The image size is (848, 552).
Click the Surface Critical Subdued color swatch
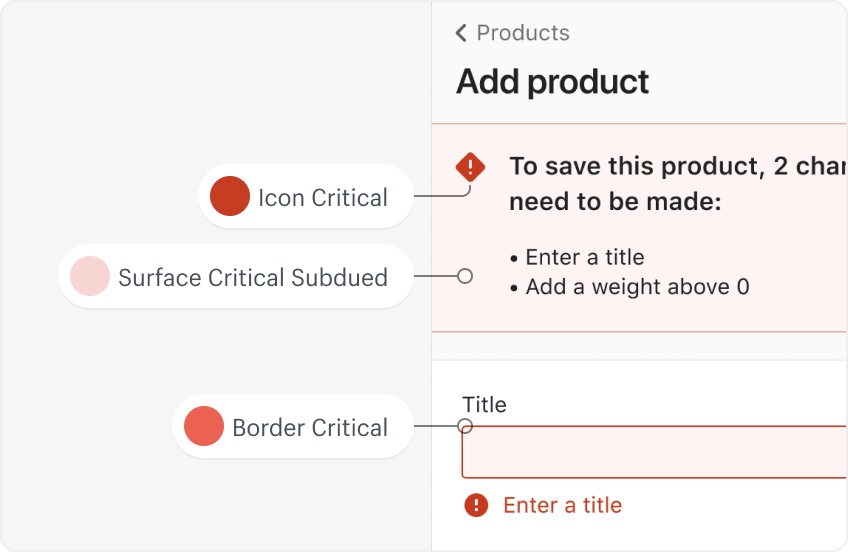tap(90, 276)
